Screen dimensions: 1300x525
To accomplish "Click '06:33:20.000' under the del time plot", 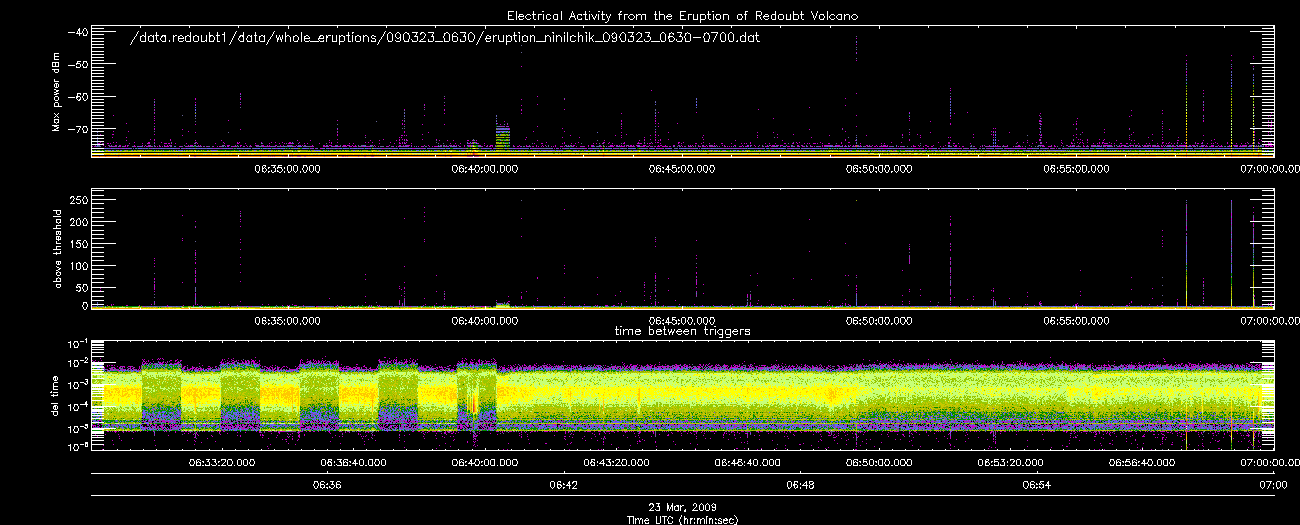I will (221, 463).
